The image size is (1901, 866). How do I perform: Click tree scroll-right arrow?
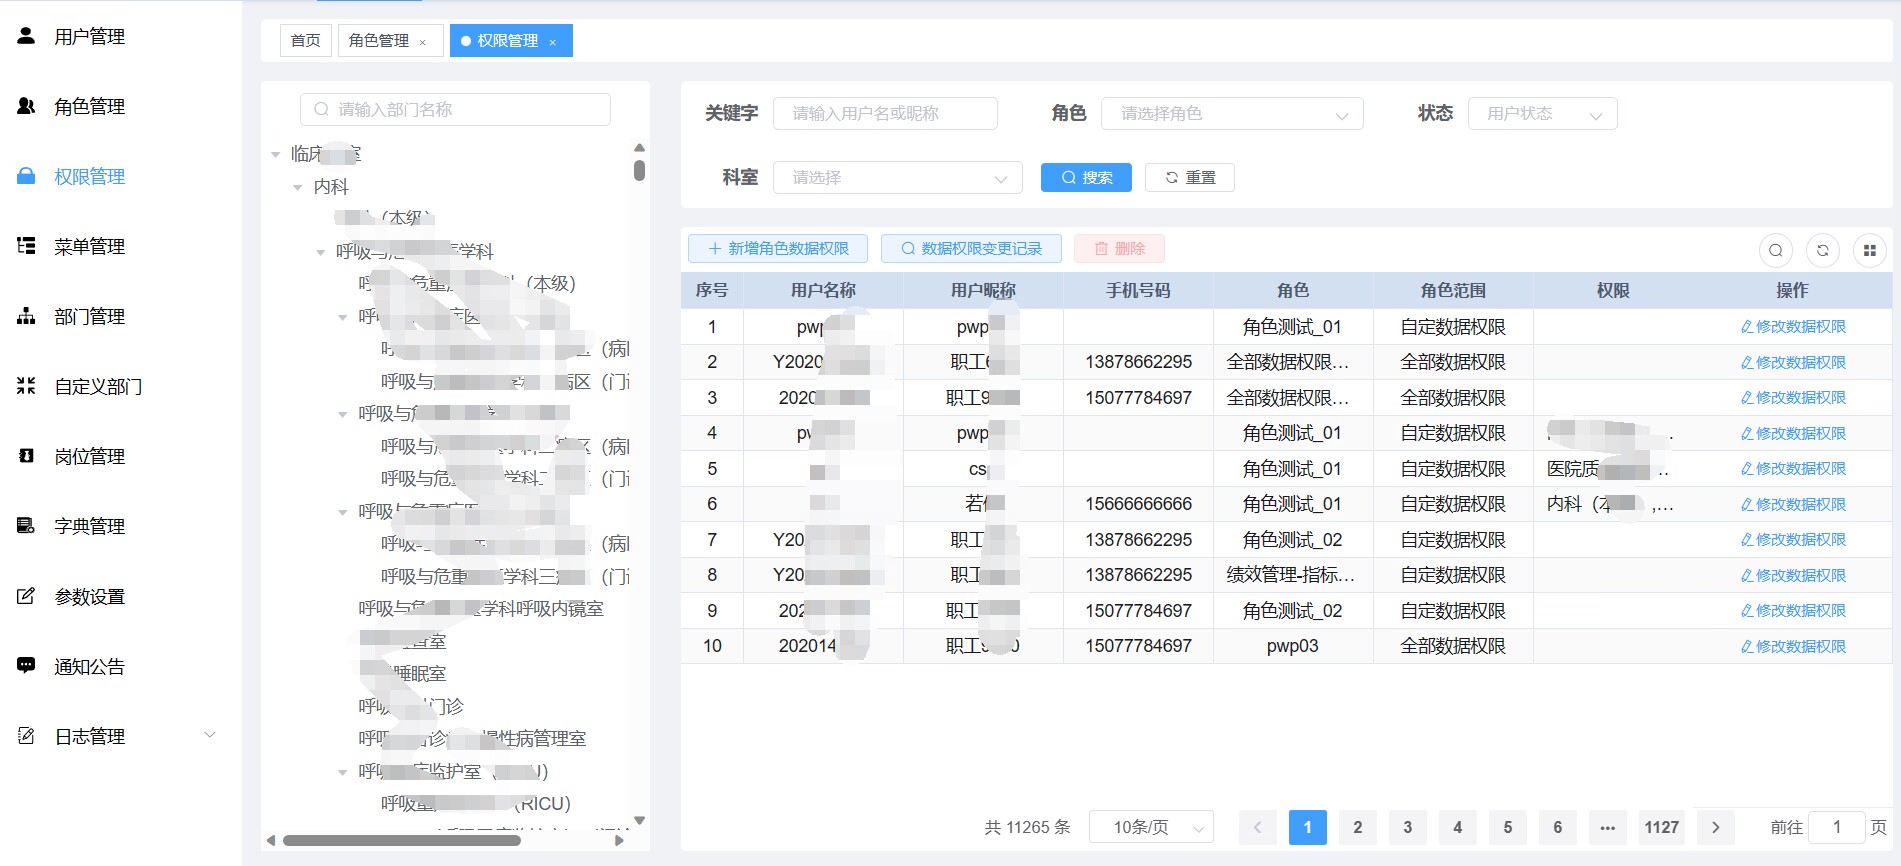[x=620, y=841]
